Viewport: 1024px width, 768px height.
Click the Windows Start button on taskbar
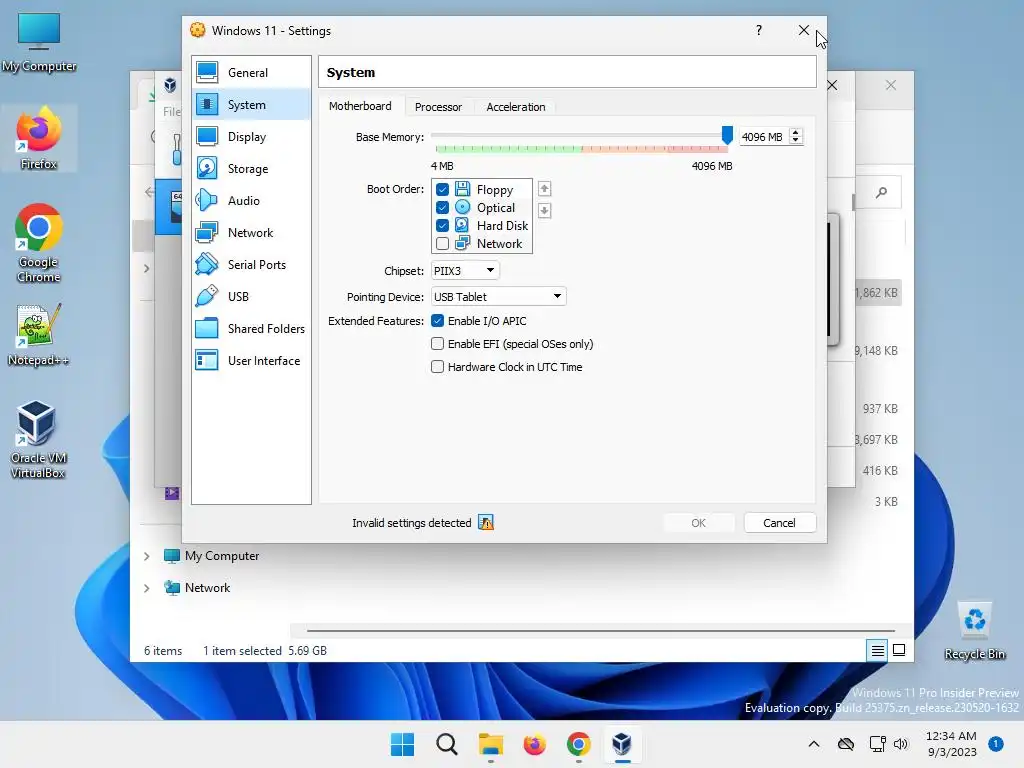(x=402, y=744)
